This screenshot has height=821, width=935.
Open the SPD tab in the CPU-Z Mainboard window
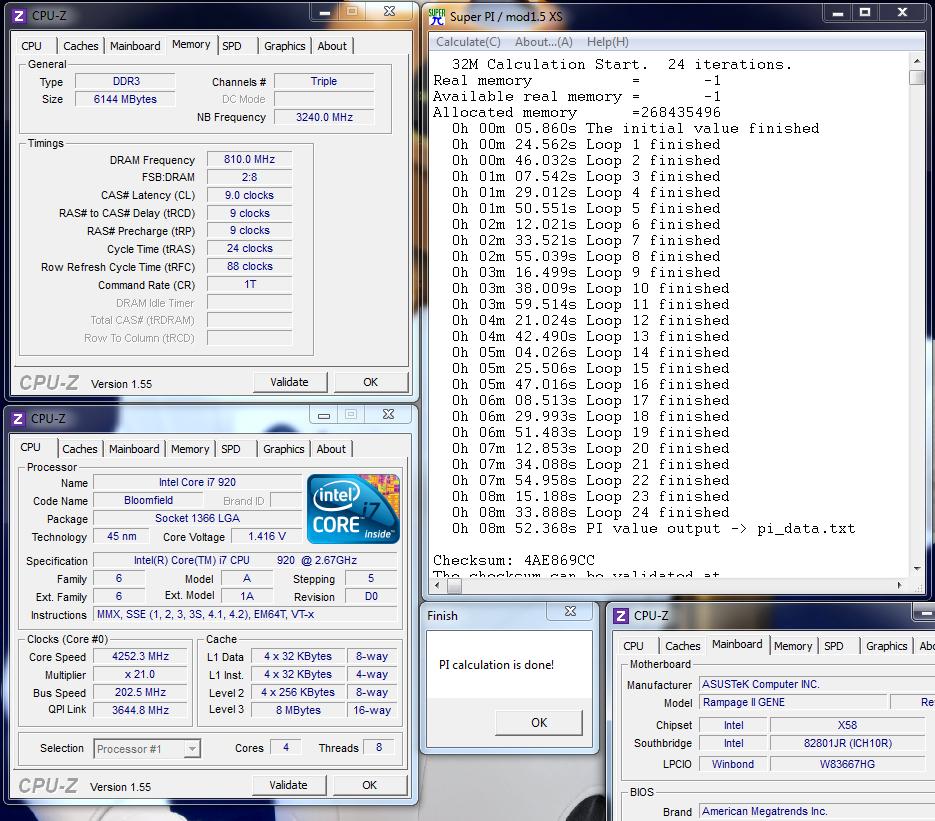coord(834,646)
